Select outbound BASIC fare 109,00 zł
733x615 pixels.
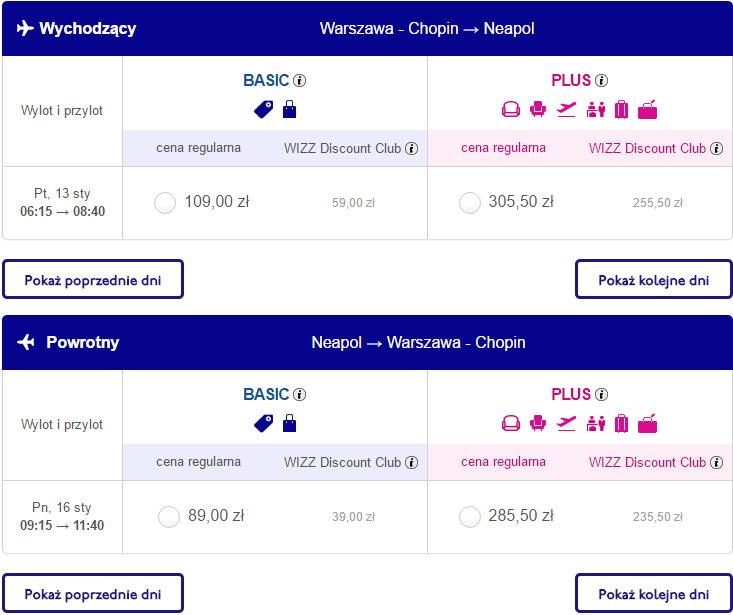[x=165, y=203]
